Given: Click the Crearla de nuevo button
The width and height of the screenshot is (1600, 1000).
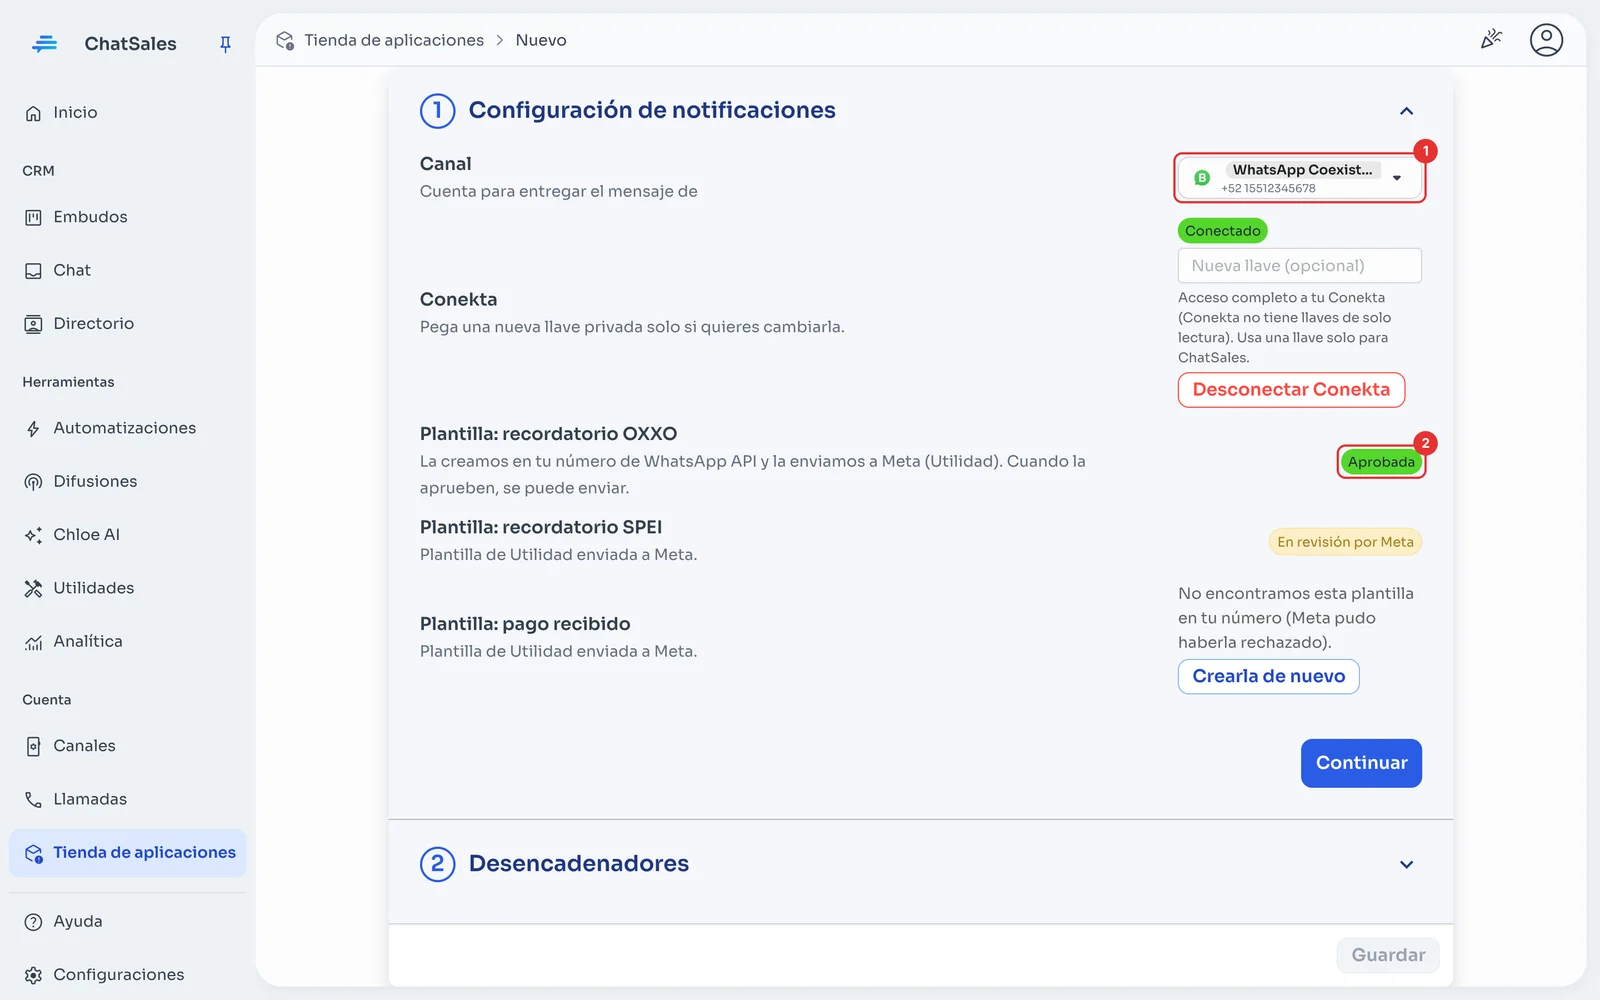Looking at the screenshot, I should 1268,676.
